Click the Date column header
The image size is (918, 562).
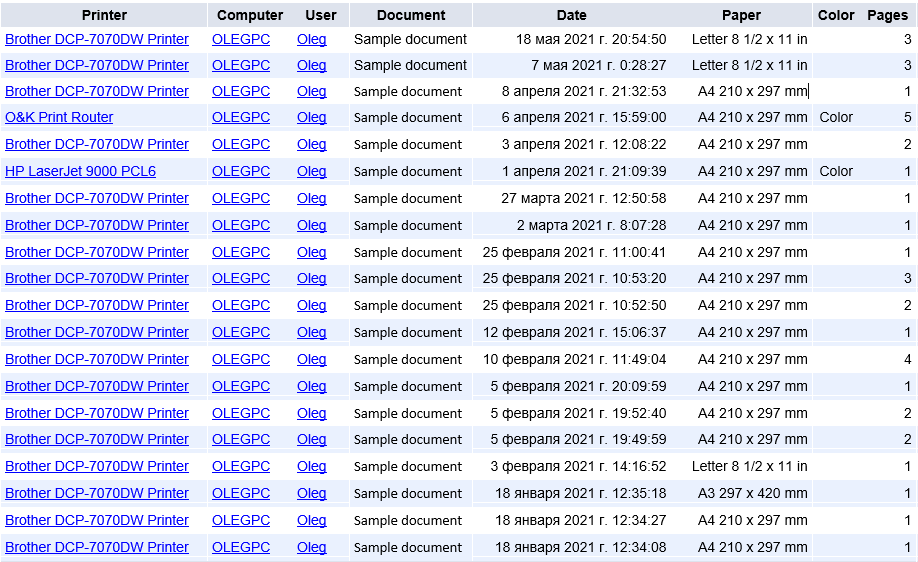[x=571, y=15]
